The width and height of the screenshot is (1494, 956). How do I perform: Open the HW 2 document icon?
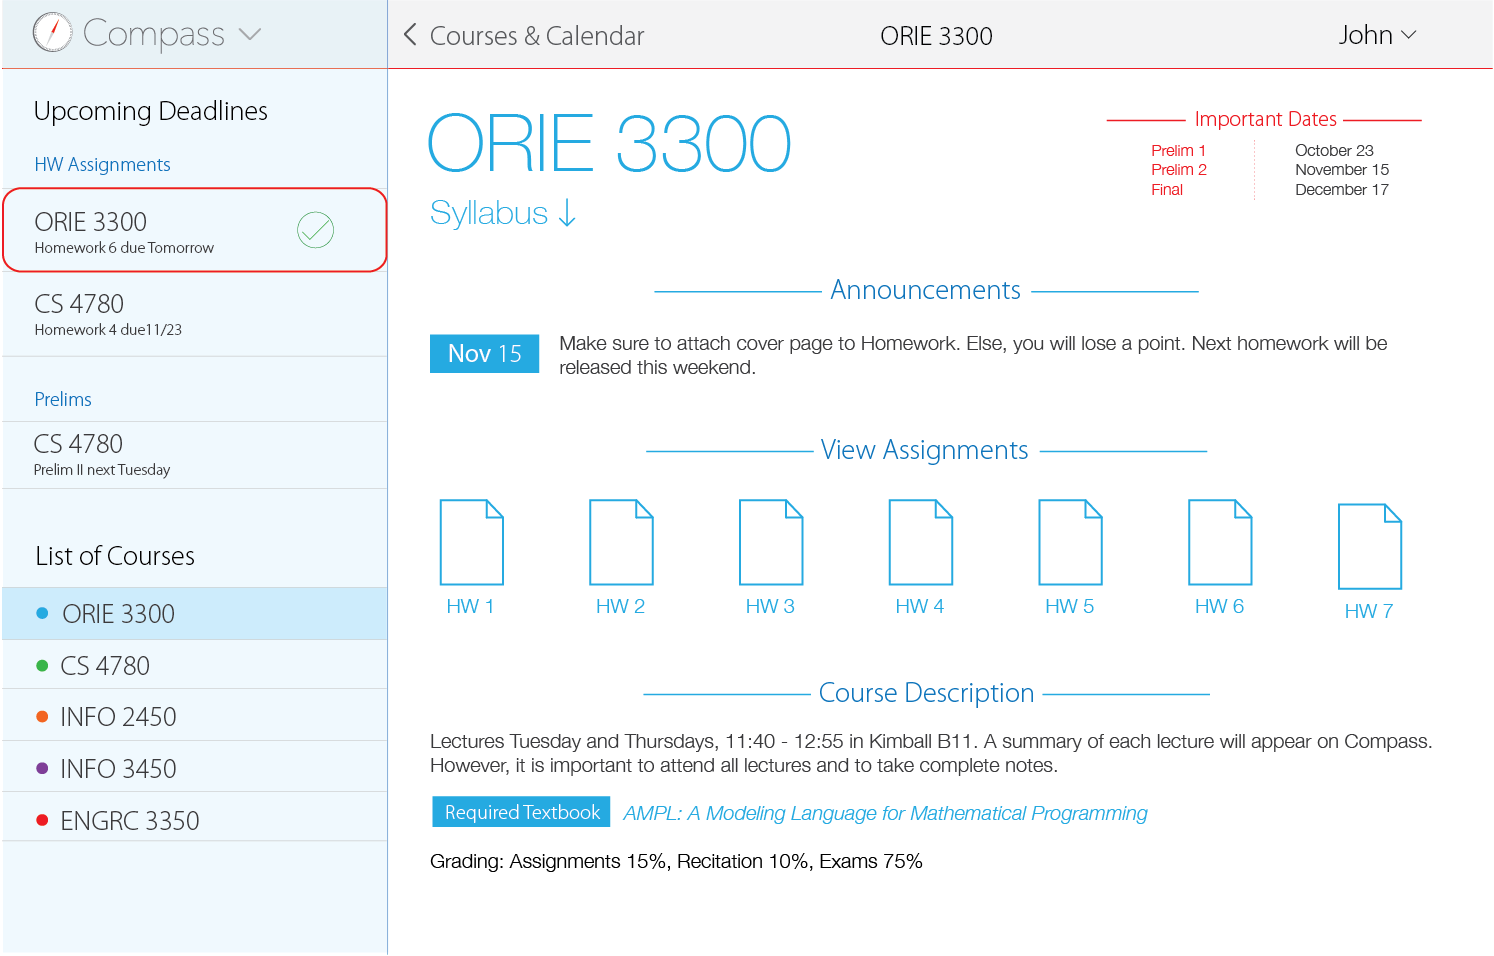click(x=621, y=542)
